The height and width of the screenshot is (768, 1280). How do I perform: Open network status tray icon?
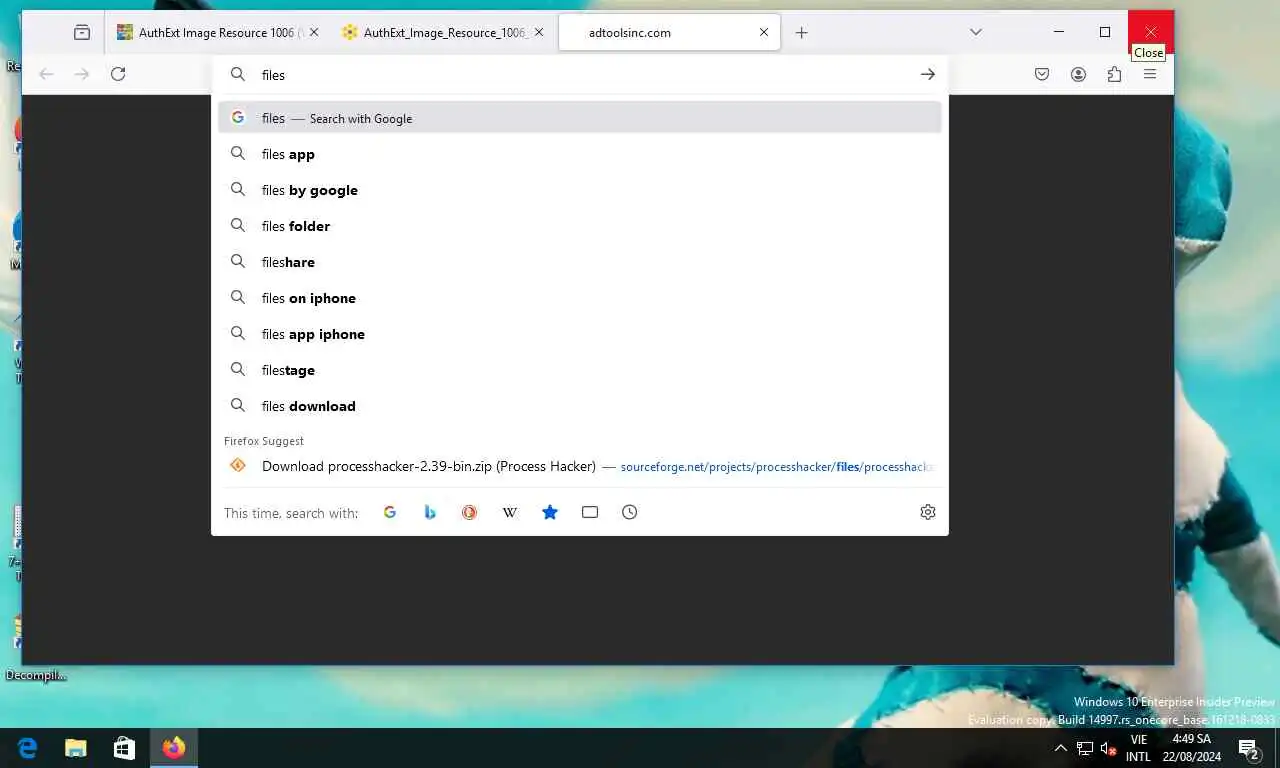(1085, 748)
